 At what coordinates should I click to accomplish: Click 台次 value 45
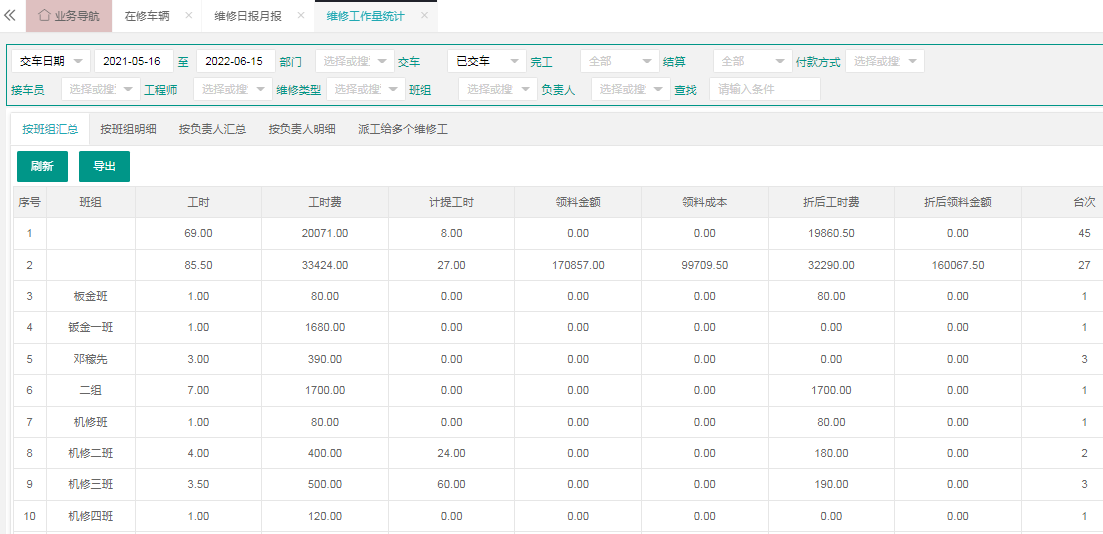[1085, 234]
